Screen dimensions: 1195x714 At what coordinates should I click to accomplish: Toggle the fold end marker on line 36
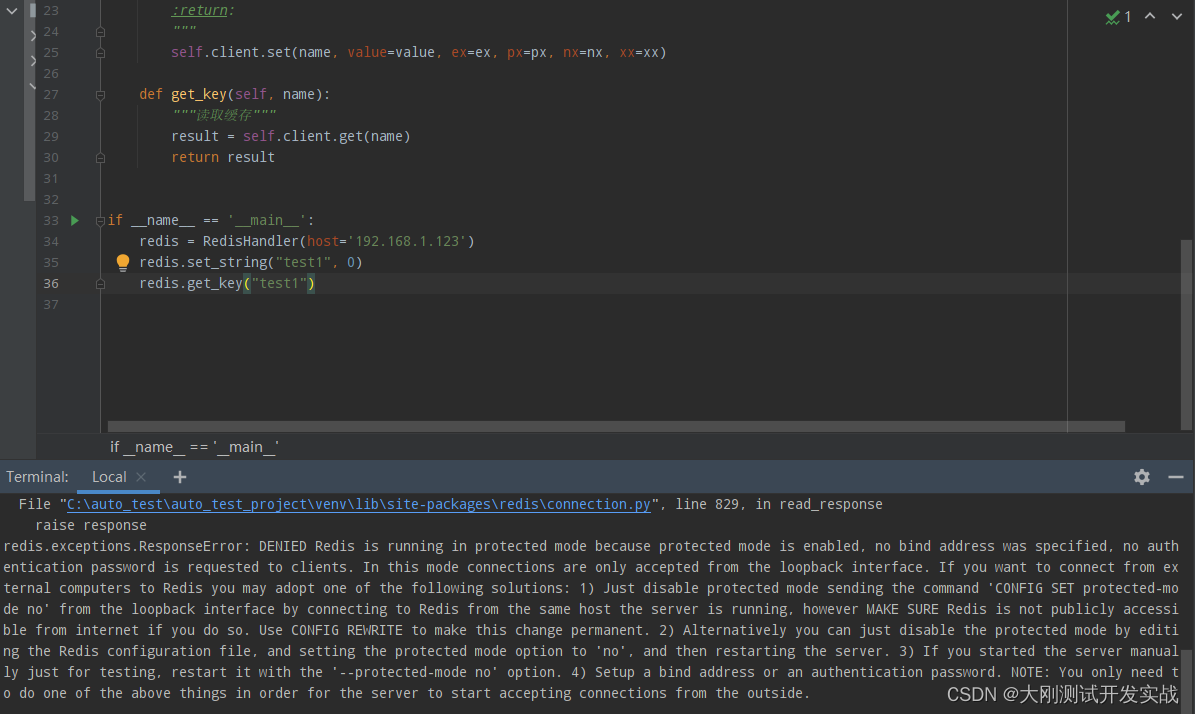[100, 283]
